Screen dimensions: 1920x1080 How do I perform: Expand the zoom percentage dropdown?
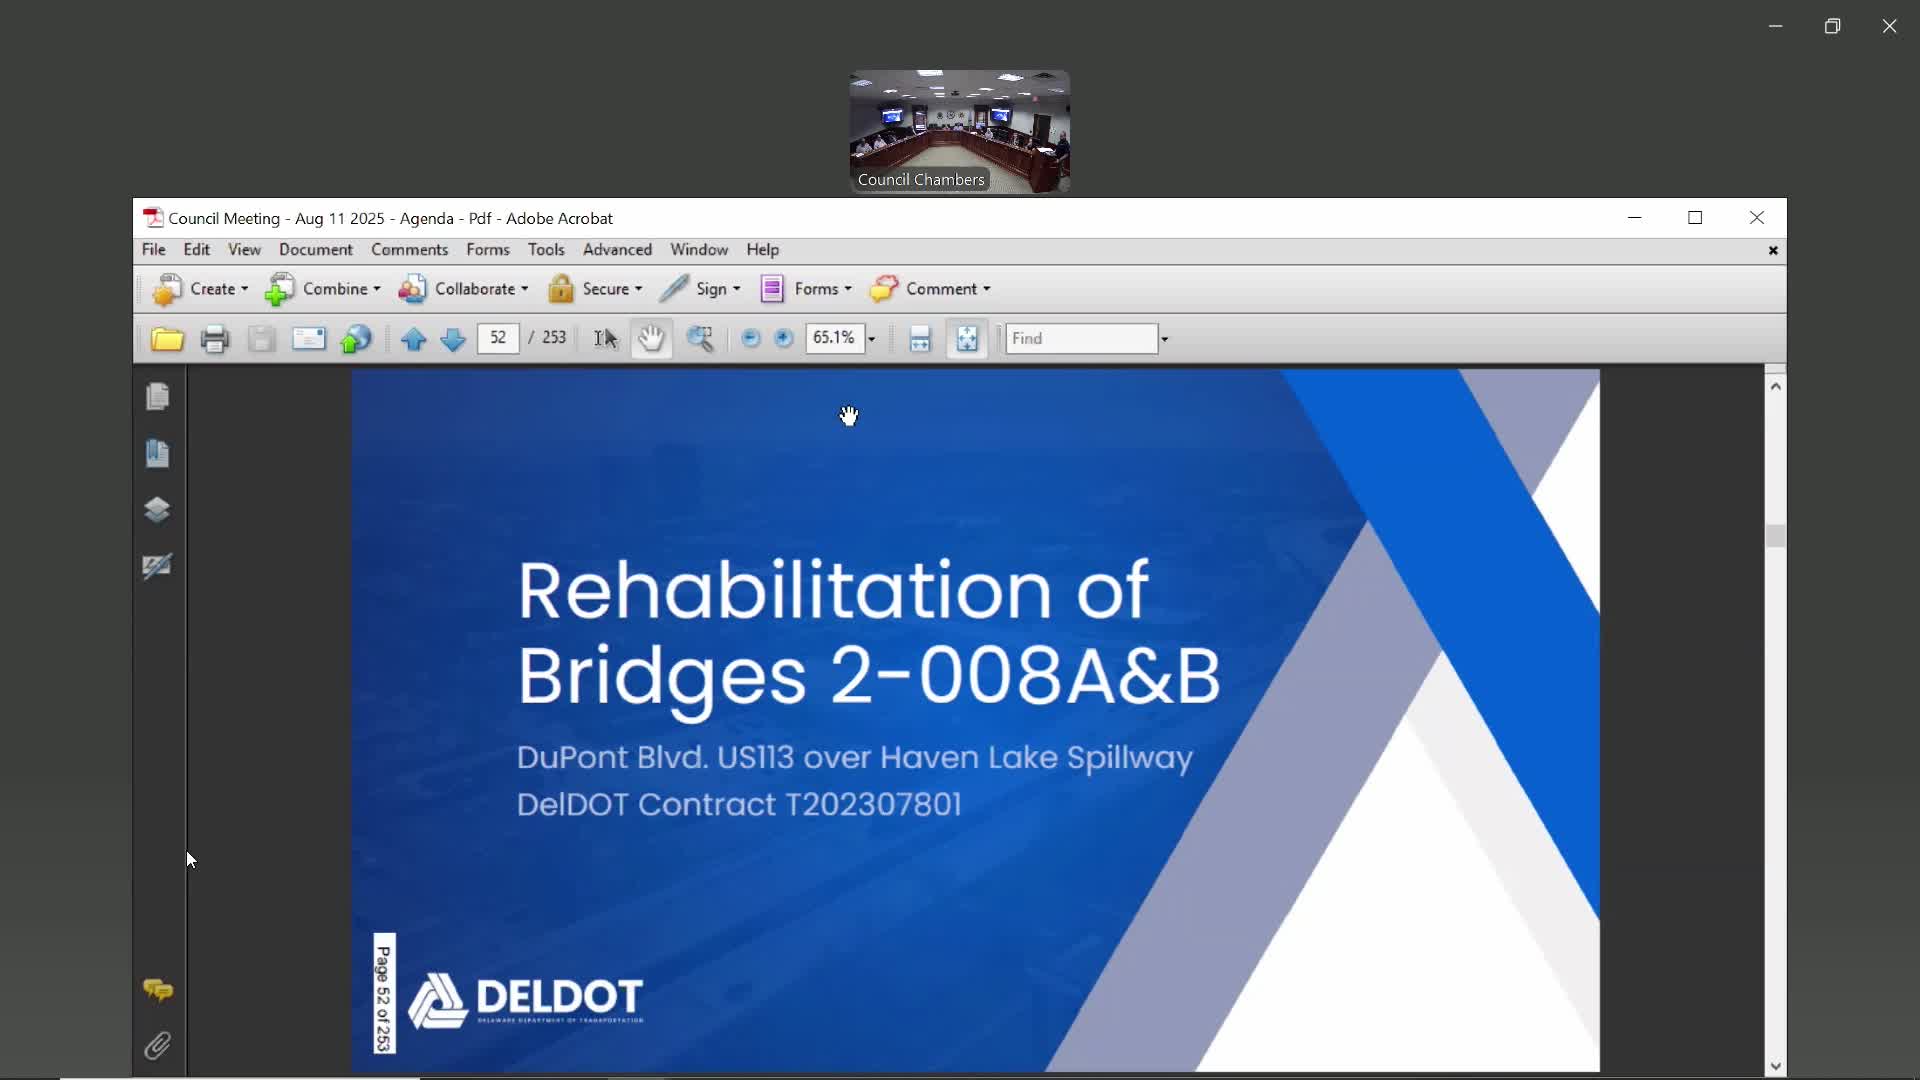(x=872, y=339)
